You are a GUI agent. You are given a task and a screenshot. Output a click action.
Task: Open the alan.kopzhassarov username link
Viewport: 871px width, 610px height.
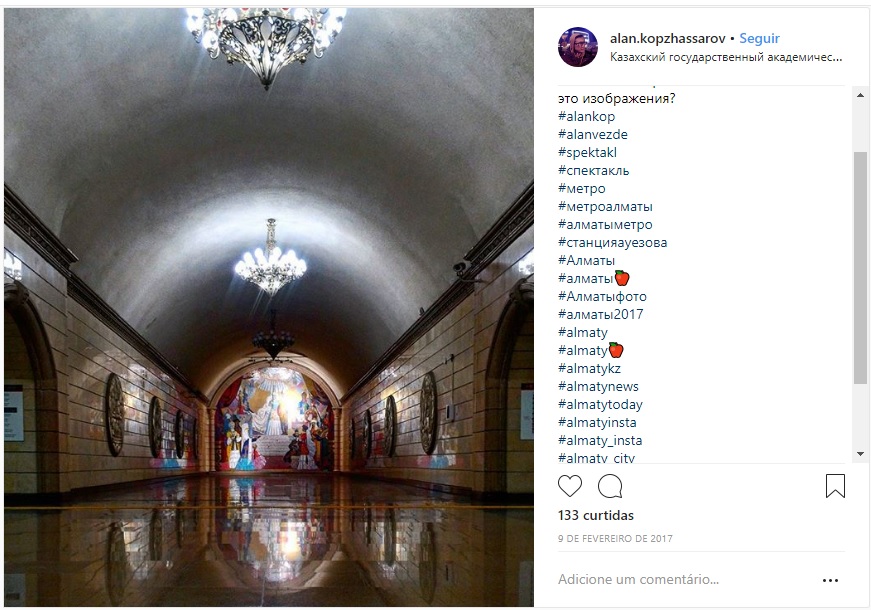[x=668, y=38]
